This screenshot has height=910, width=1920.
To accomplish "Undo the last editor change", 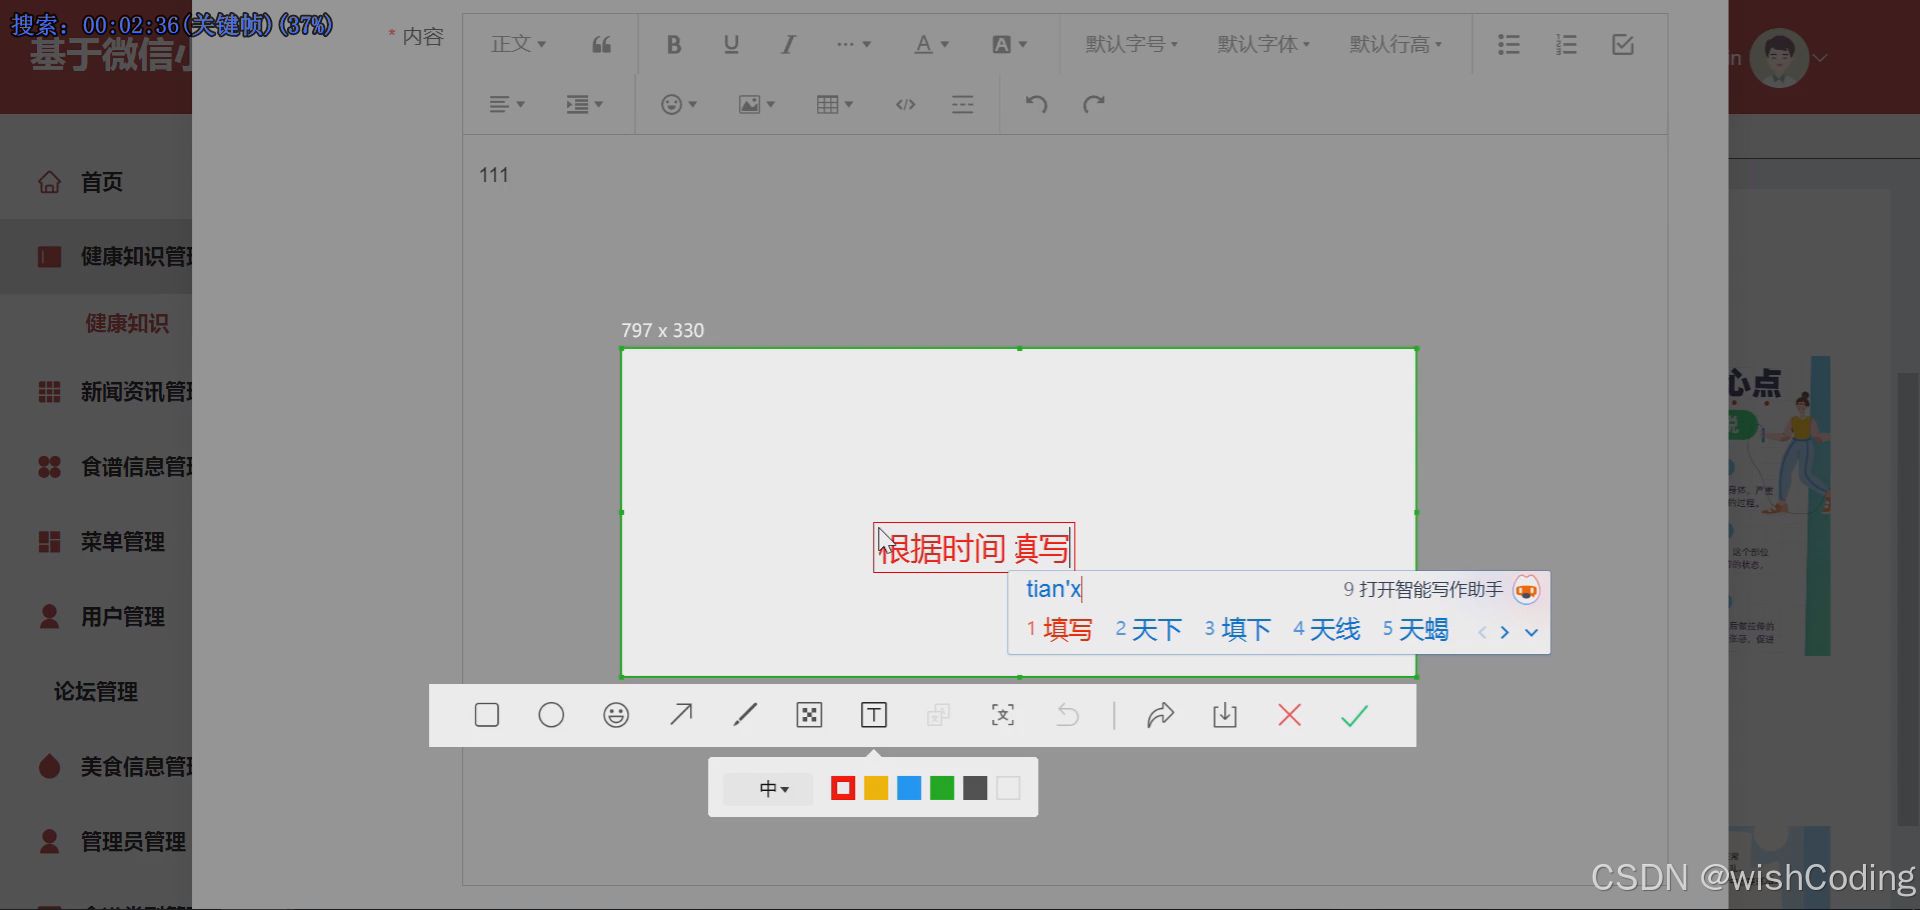I will [1036, 104].
